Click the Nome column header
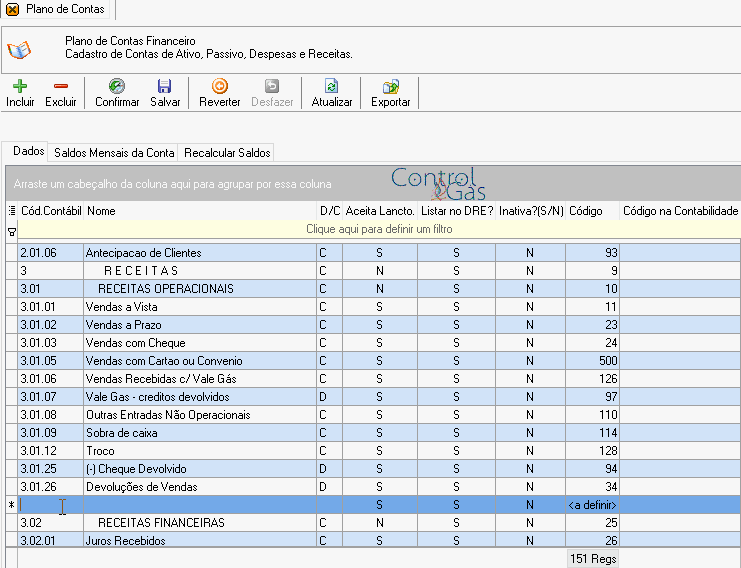This screenshot has height=568, width=741. 200,211
